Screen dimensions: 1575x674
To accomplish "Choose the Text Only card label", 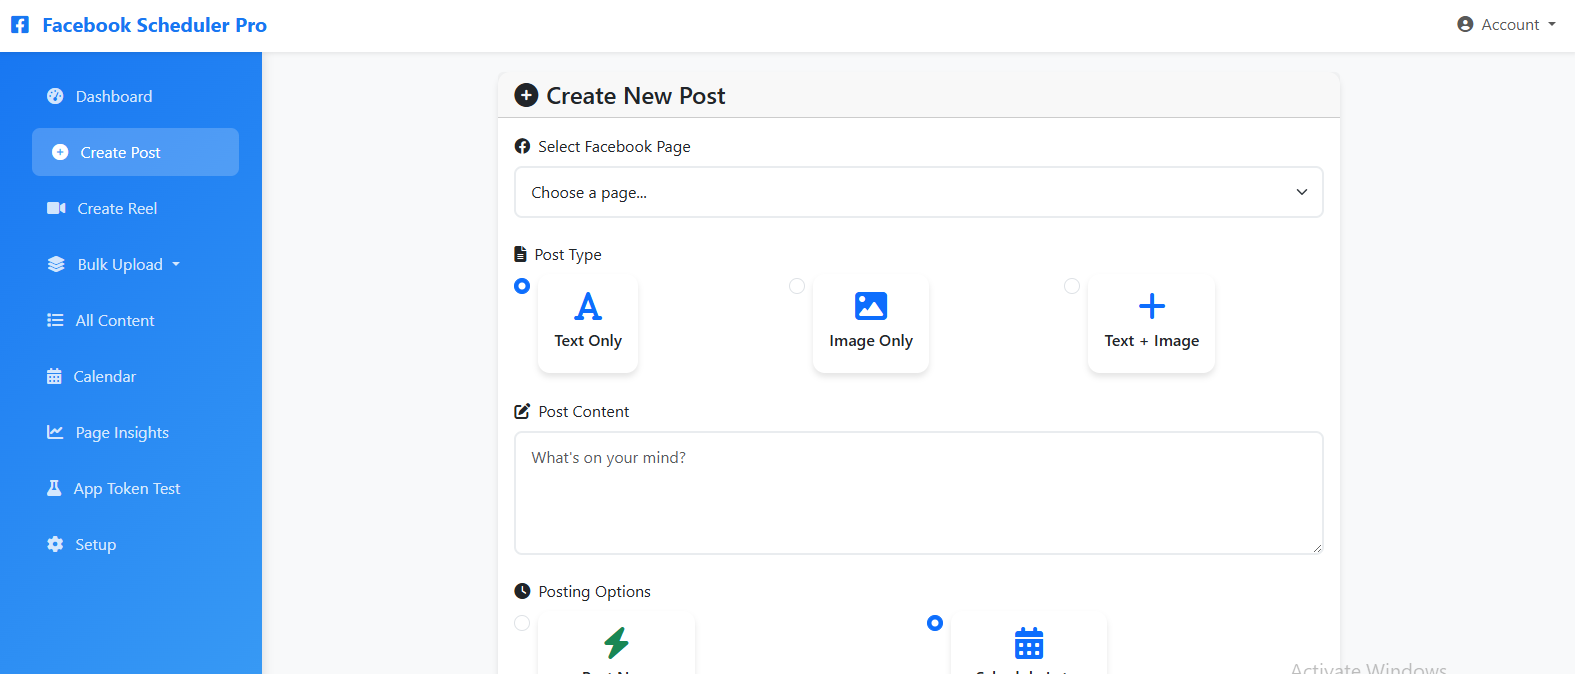I will pyautogui.click(x=588, y=341).
